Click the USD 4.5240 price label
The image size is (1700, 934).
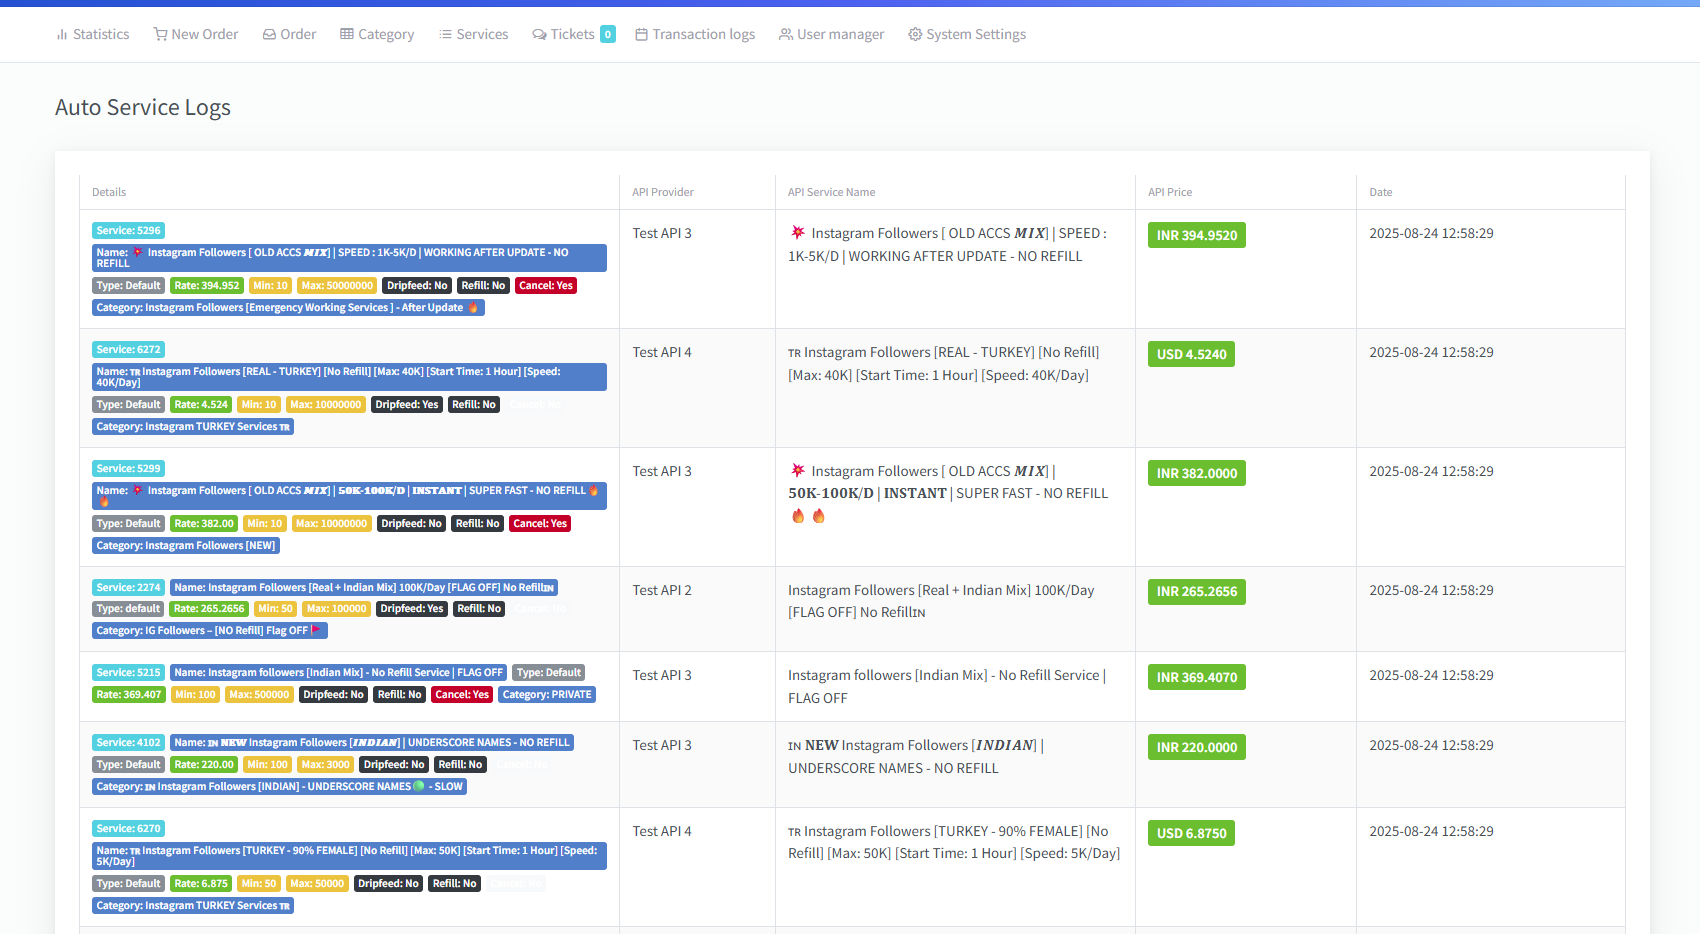tap(1191, 355)
